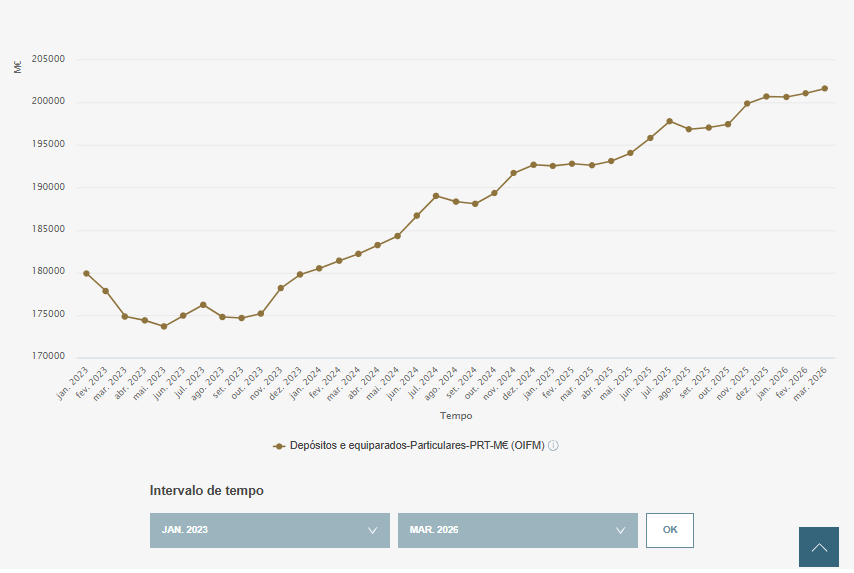Screen dimensions: 854x573
Task: Open the info icon beside the legend label
Action: [553, 446]
